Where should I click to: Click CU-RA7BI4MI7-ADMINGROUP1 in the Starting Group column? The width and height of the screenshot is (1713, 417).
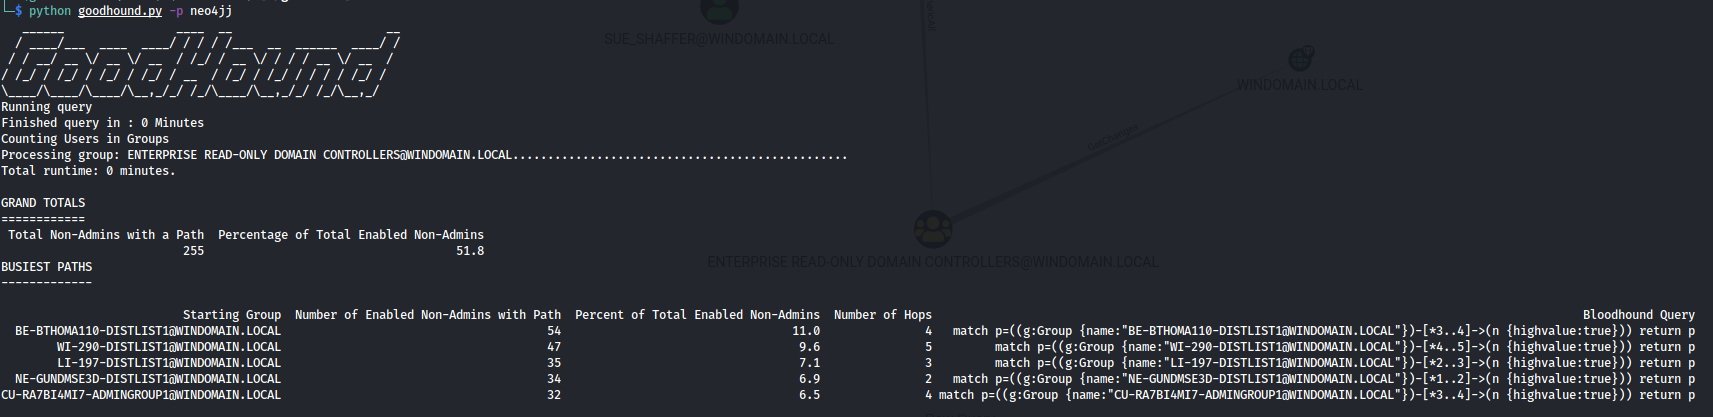[141, 395]
